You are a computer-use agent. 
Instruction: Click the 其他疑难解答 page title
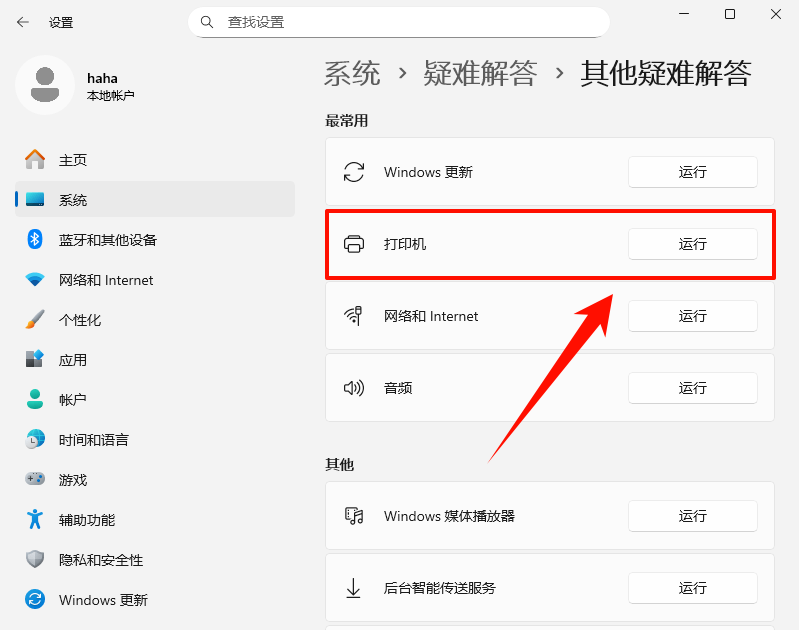pyautogui.click(x=665, y=73)
